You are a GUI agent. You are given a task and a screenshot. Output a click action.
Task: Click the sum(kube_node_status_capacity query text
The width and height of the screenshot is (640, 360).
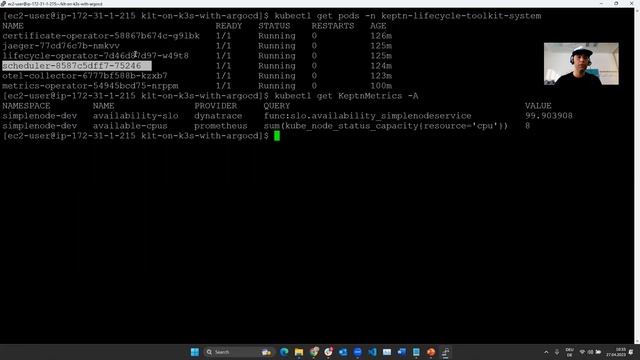tap(385, 126)
